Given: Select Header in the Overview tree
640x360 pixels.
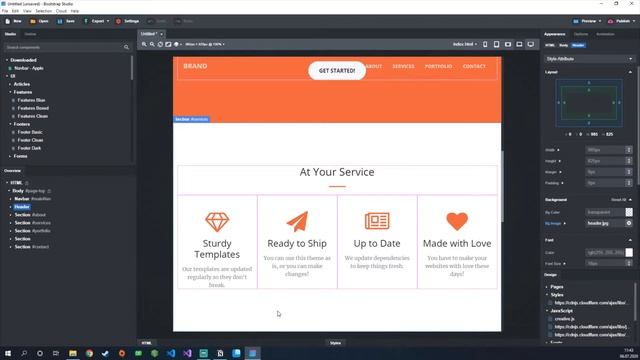Looking at the screenshot, I should coord(22,207).
